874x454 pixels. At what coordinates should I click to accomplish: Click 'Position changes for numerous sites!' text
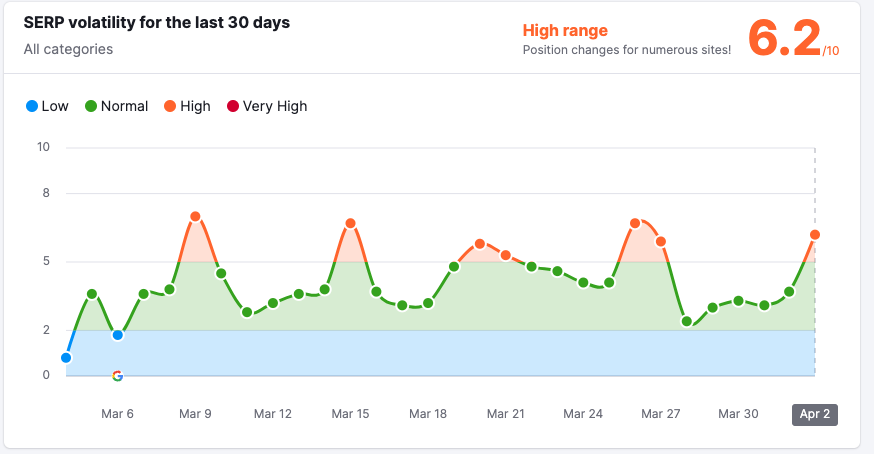click(627, 50)
